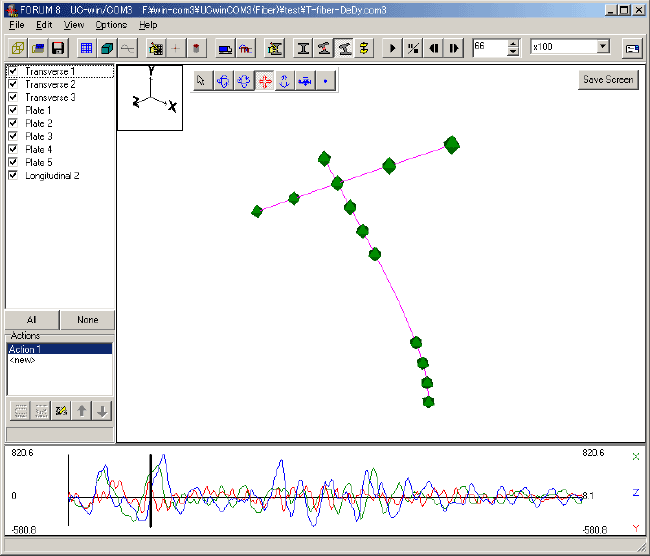Click the move action down arrow icon
This screenshot has height=556, width=650.
tap(102, 411)
